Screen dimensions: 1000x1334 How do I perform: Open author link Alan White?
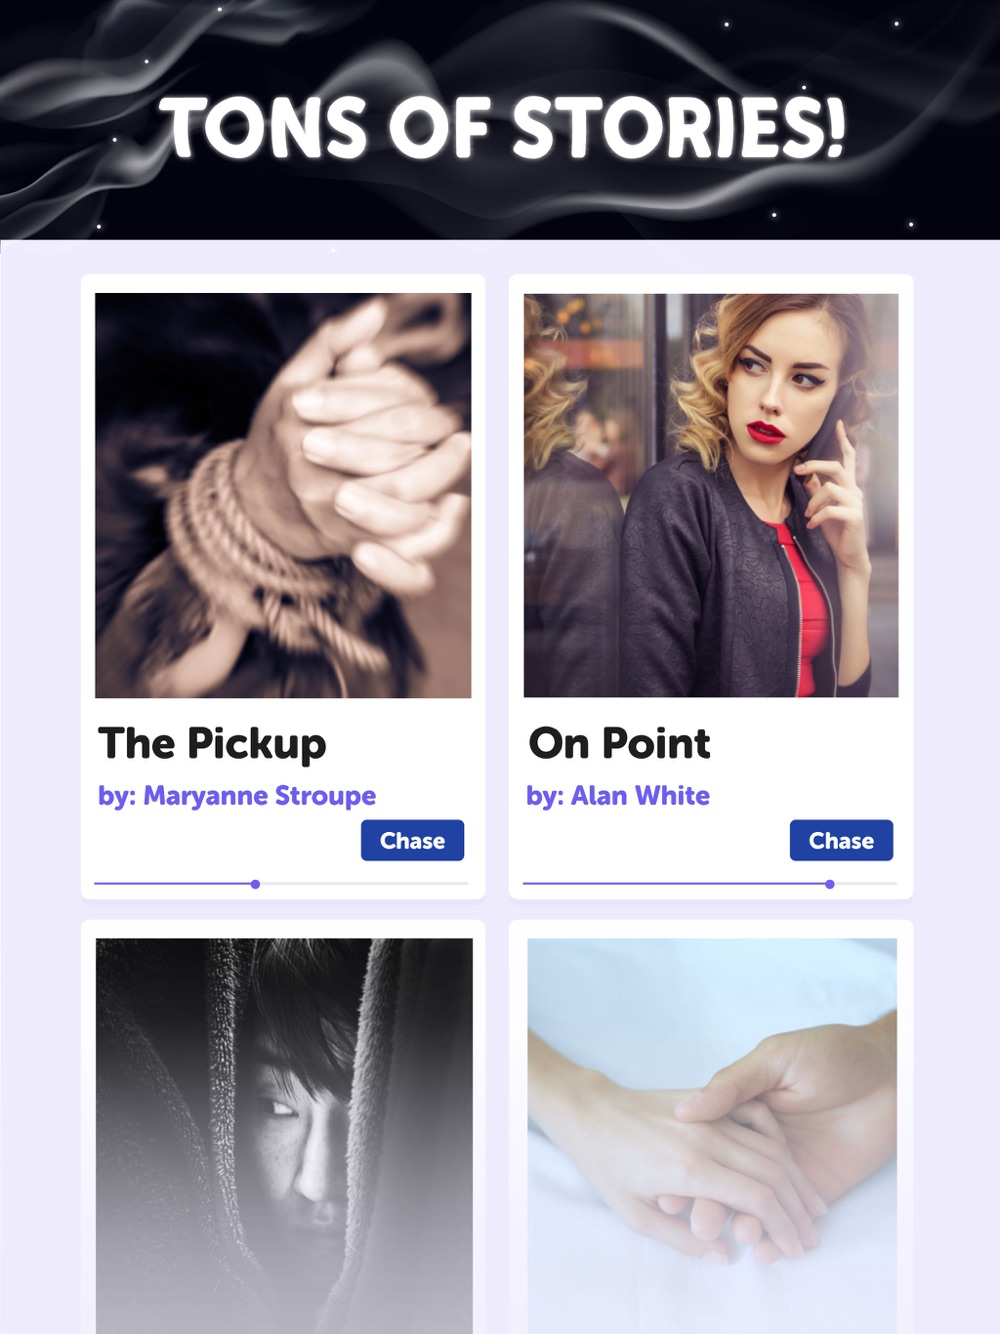[x=618, y=796]
